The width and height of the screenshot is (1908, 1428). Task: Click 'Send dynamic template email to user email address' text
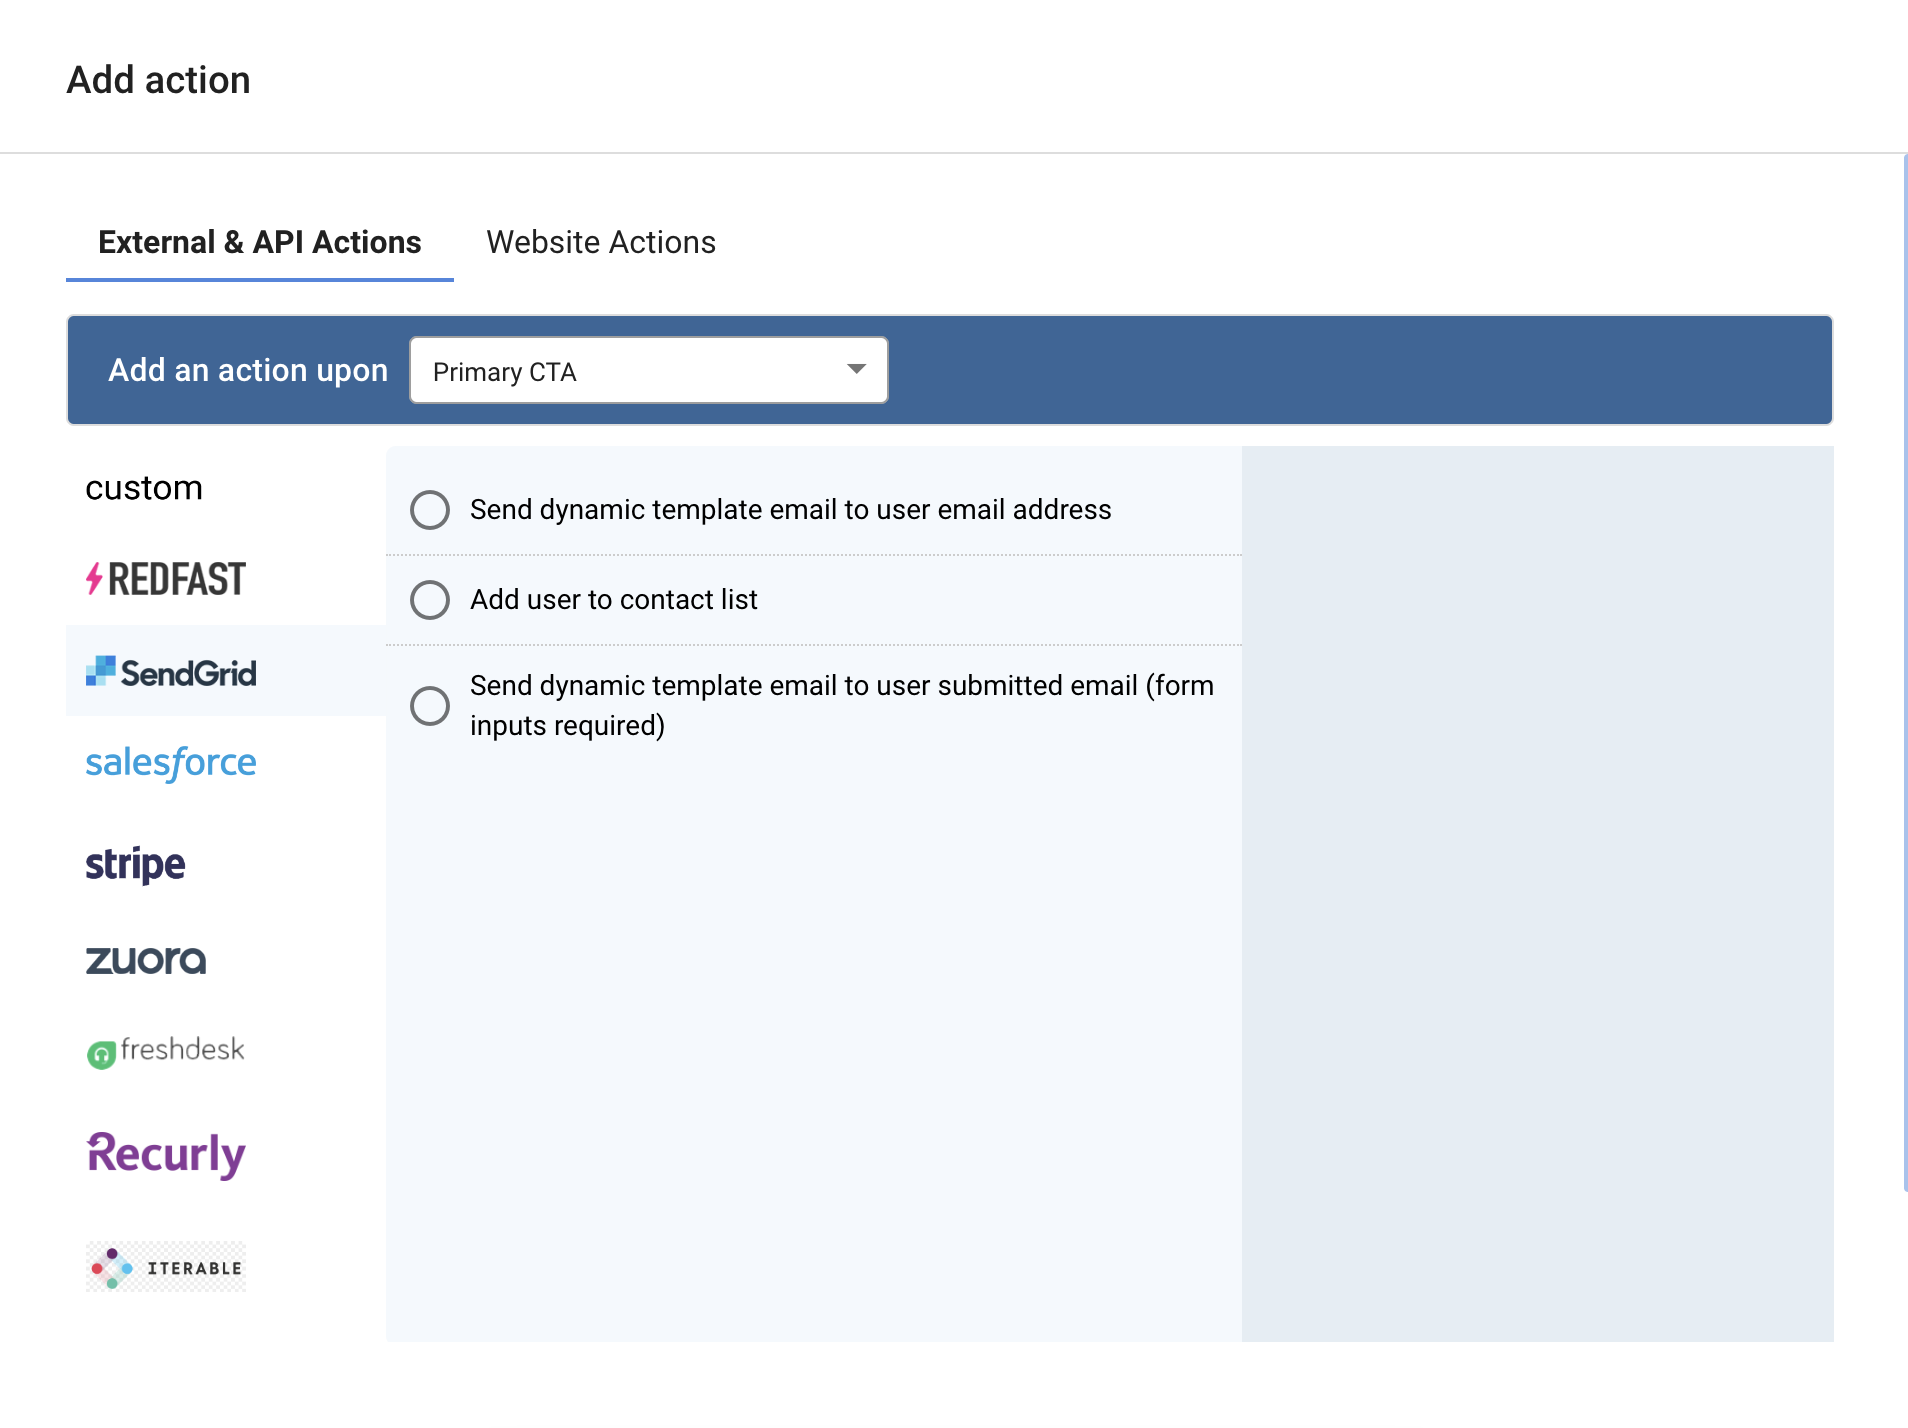[x=791, y=510]
